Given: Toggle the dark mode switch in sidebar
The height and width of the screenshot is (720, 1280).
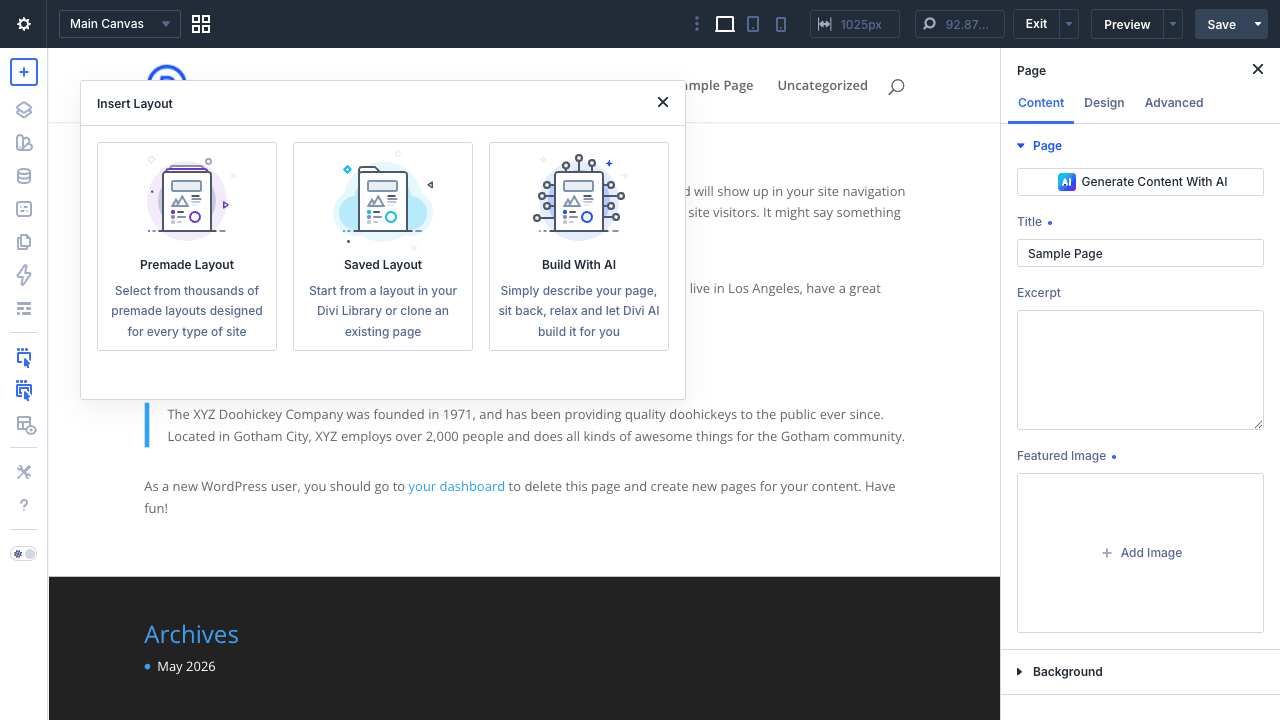Looking at the screenshot, I should 24,554.
